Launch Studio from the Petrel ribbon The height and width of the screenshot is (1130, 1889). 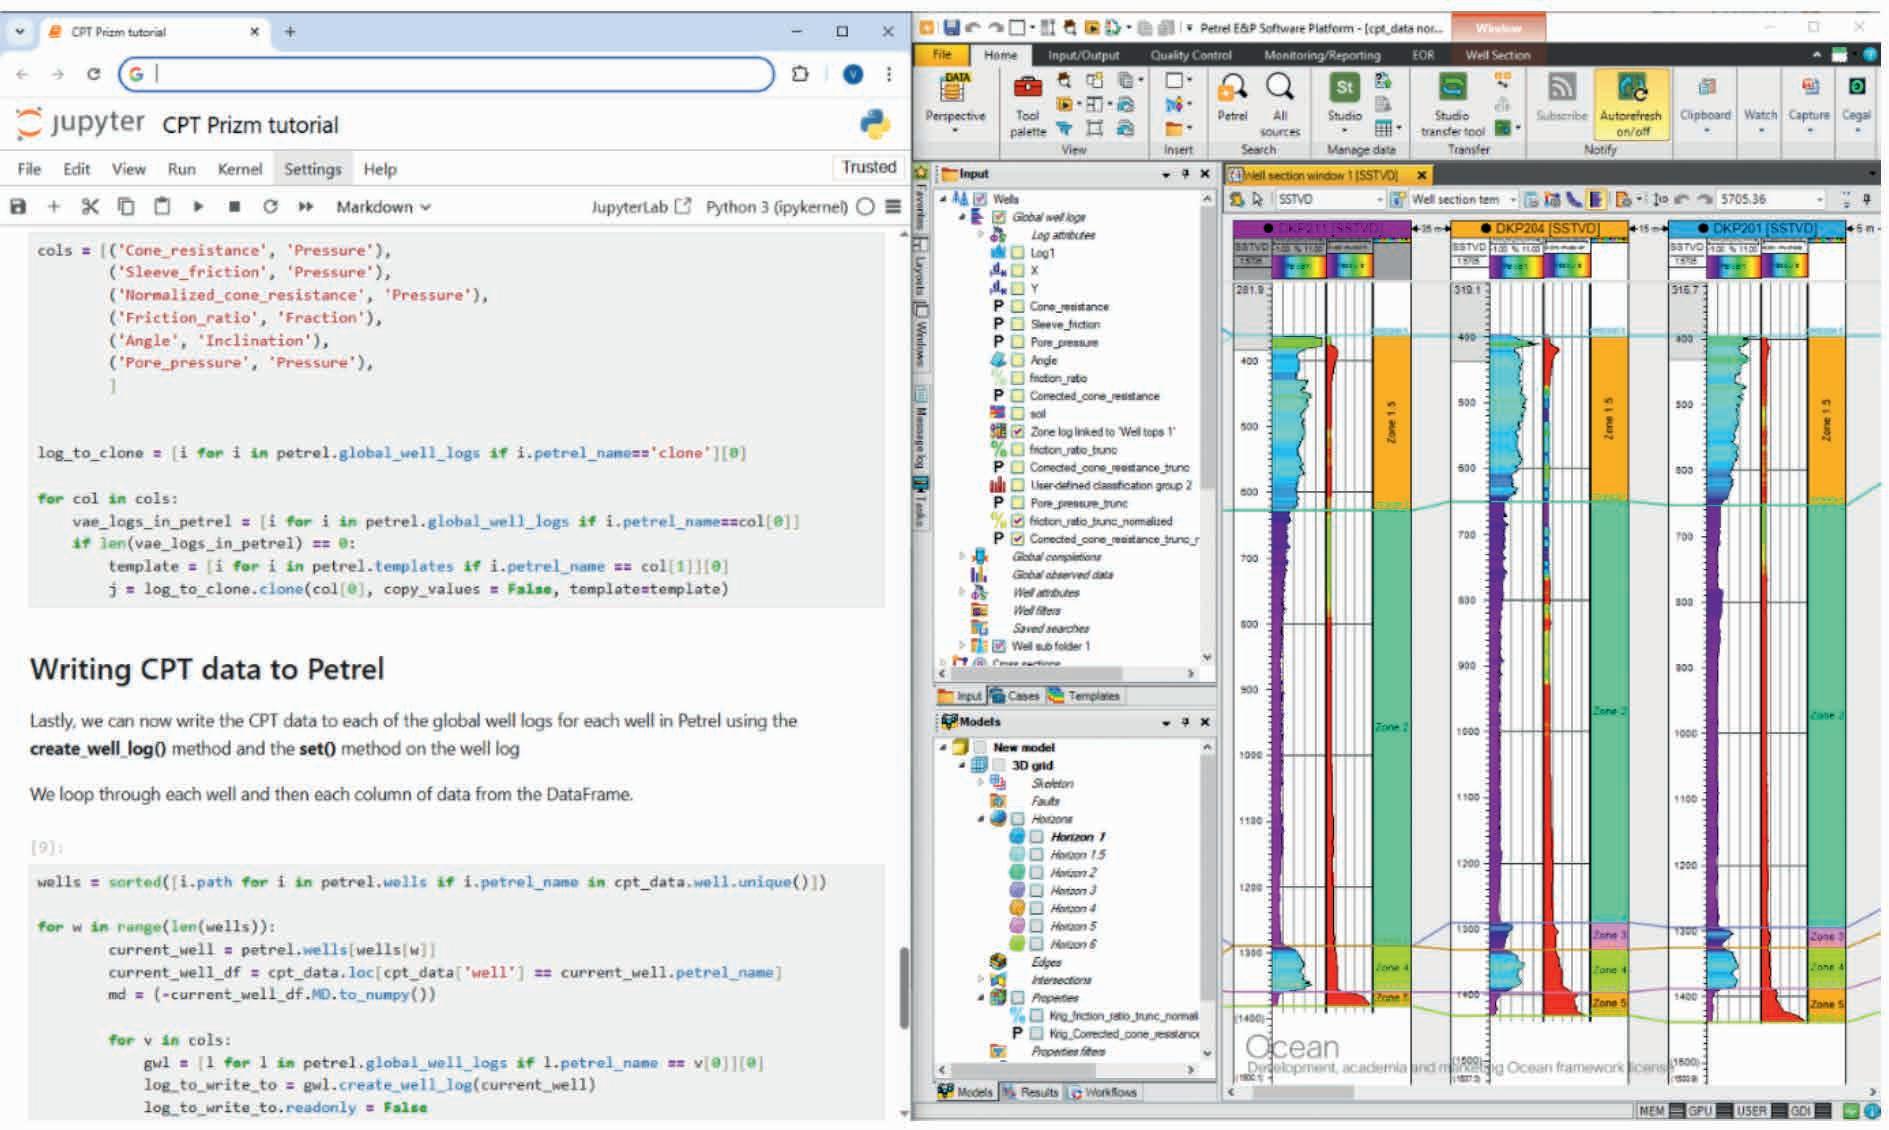pos(1344,98)
